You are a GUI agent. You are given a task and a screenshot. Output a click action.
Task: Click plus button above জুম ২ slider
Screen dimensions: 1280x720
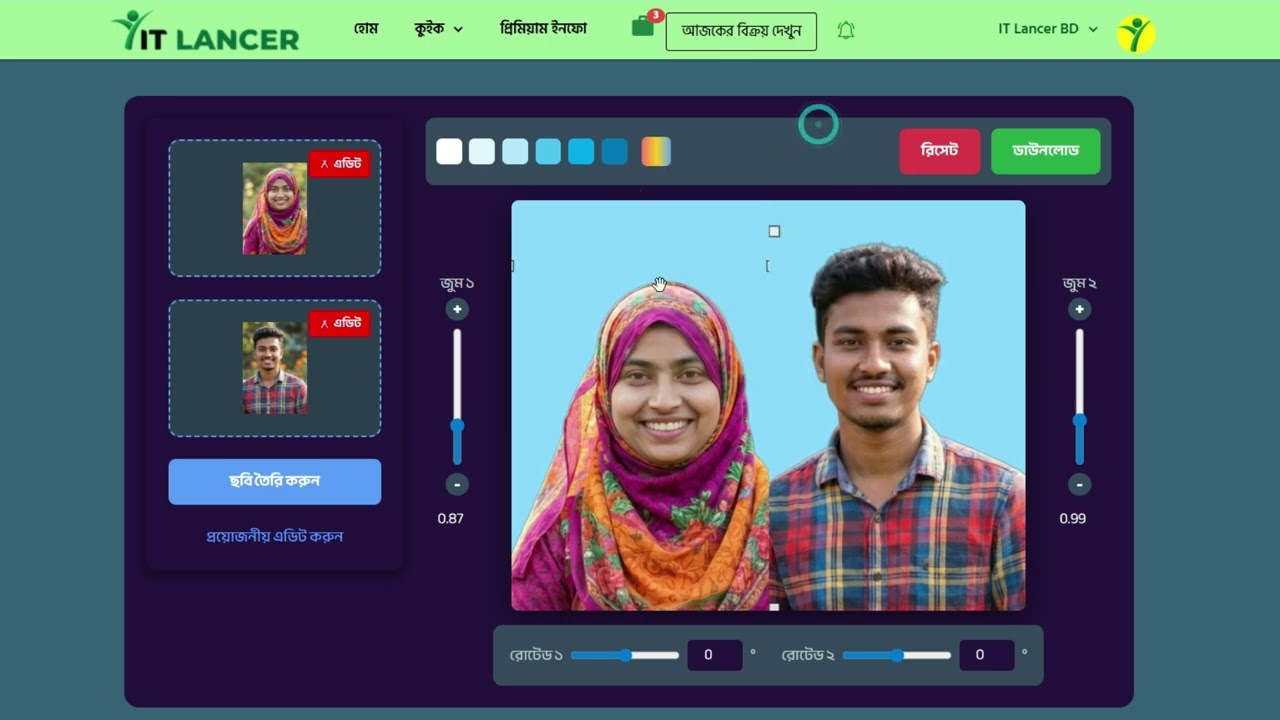point(1079,309)
